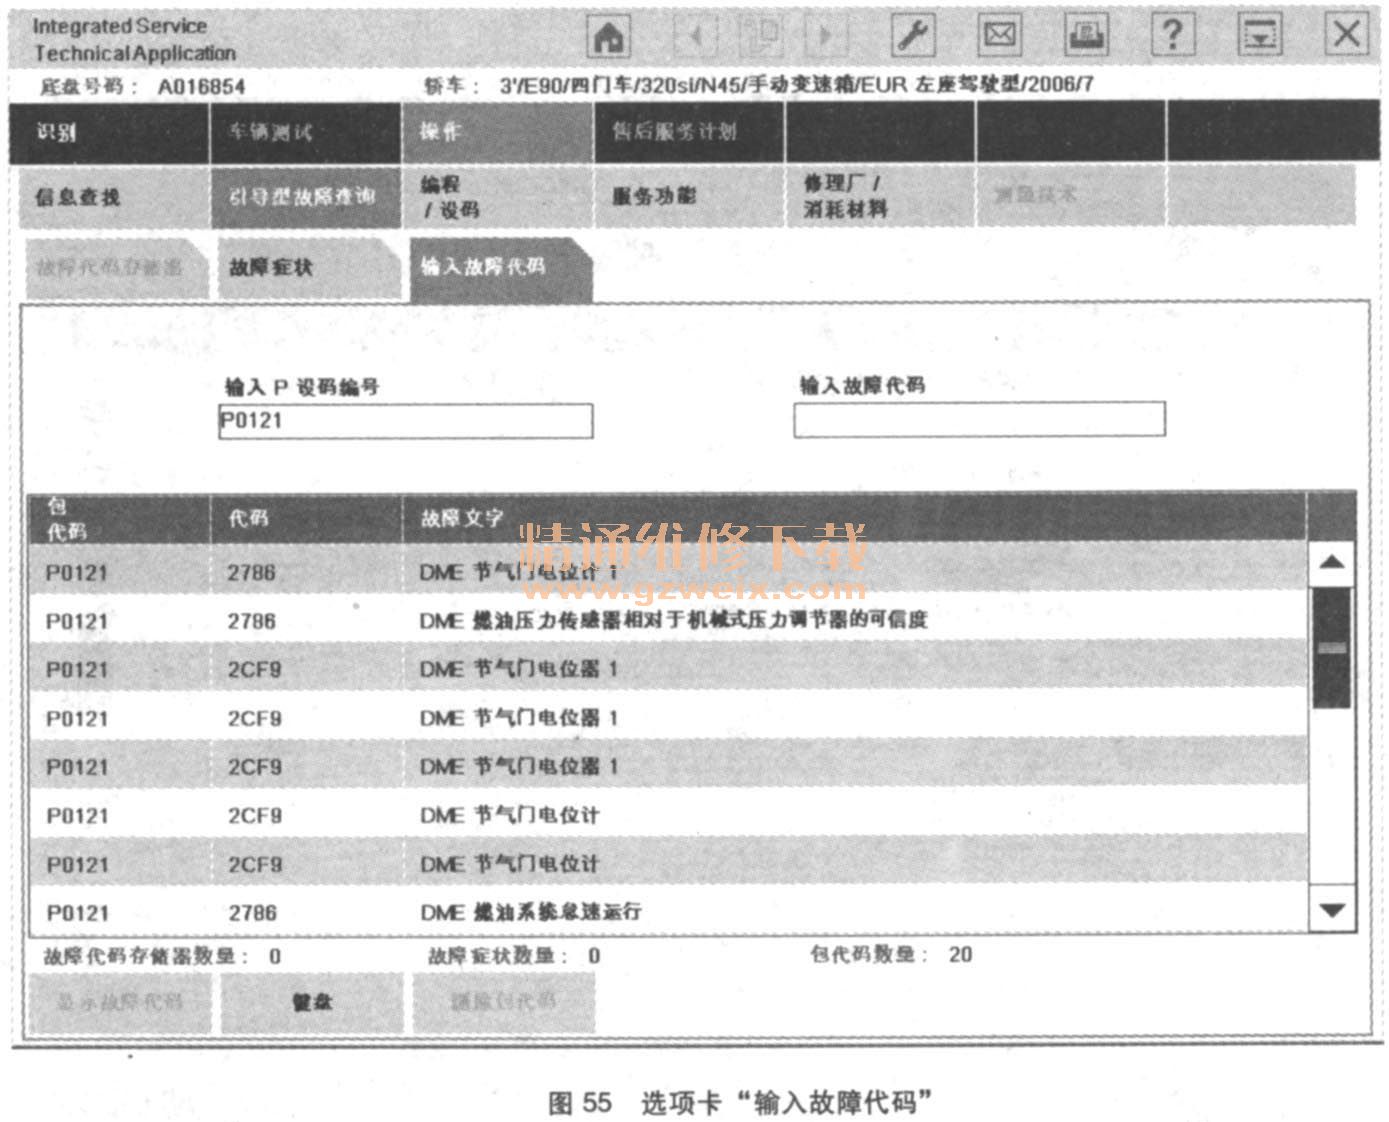Select row 2786 DME 节气门电位计 1

667,572
